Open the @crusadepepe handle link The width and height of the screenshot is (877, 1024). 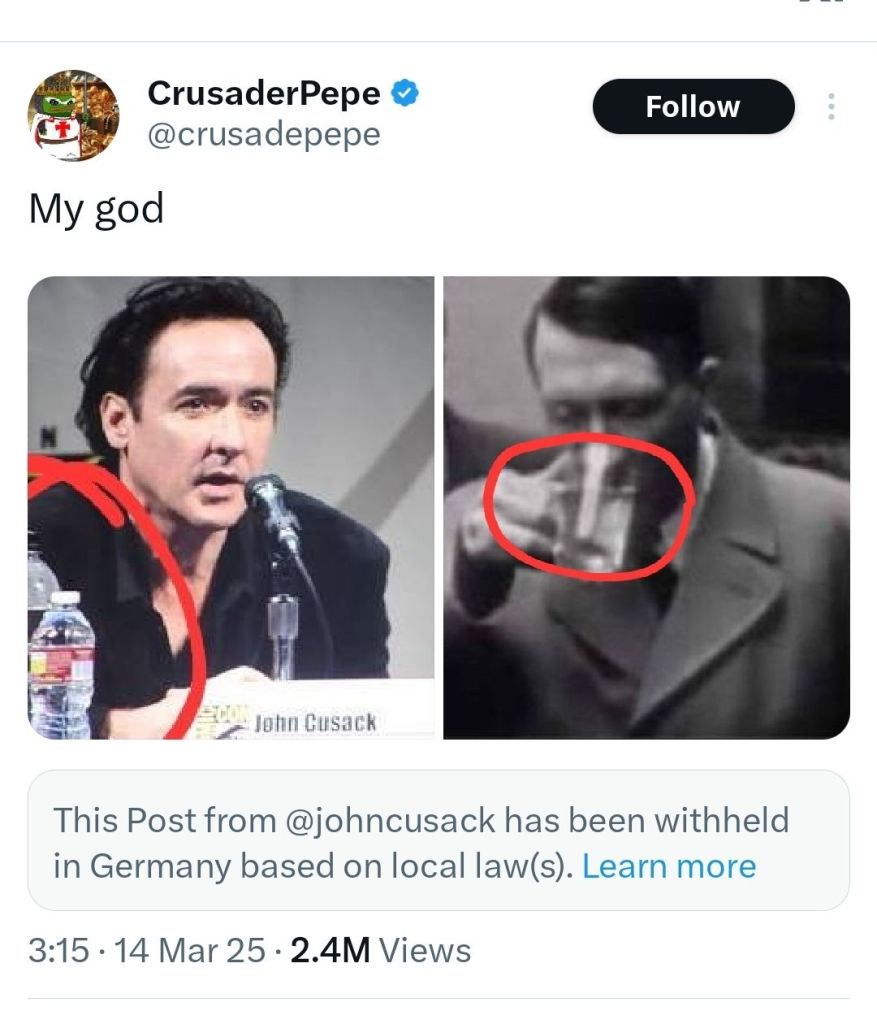[x=264, y=134]
